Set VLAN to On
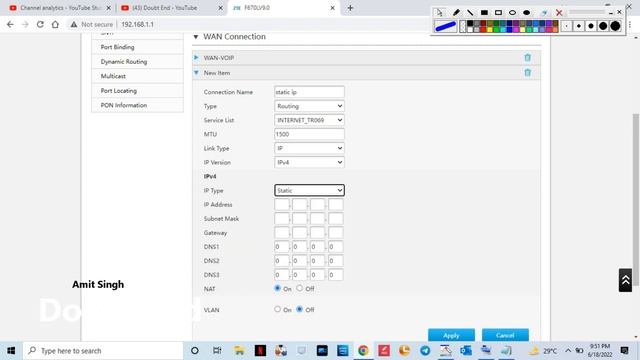640x360 pixels. click(278, 309)
